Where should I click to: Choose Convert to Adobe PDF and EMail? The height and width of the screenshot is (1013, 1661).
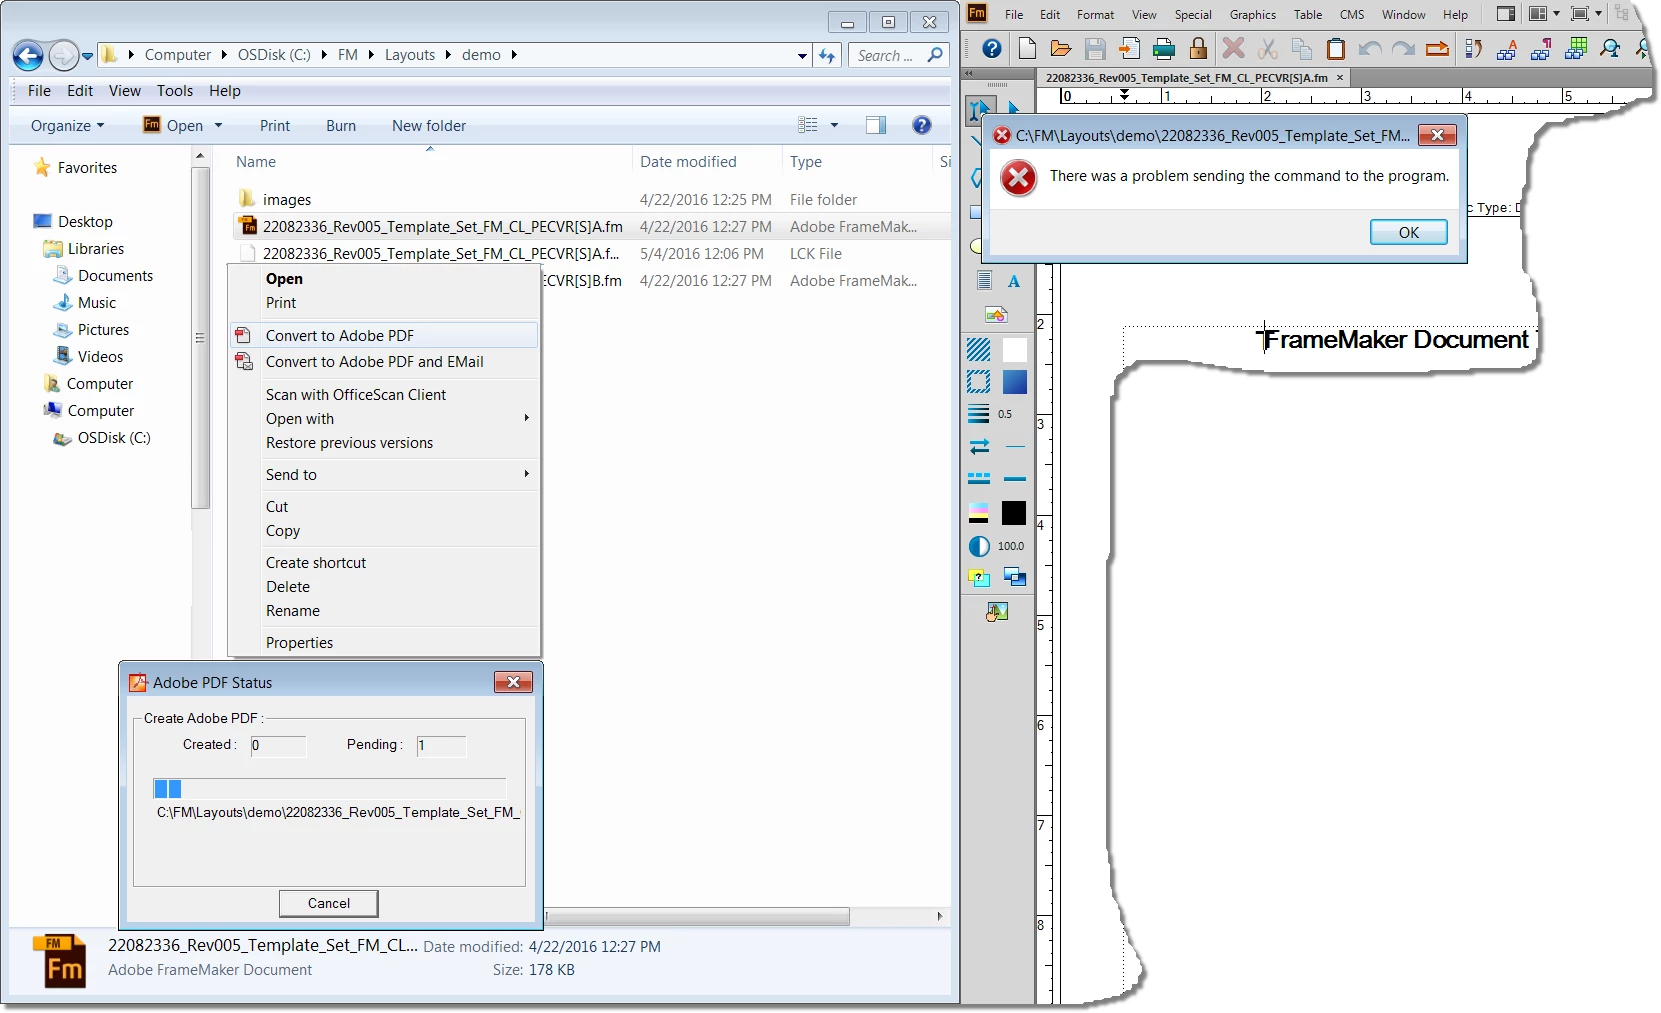(x=384, y=362)
